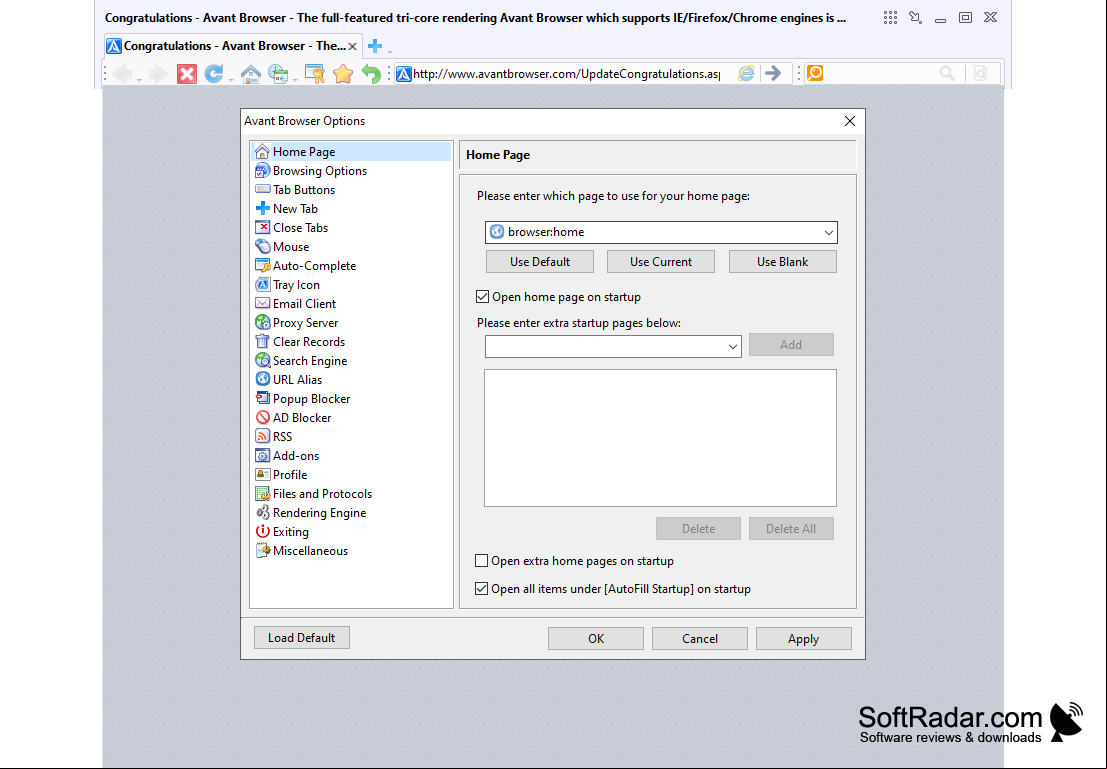Expand the extra startup pages dropdown
The height and width of the screenshot is (769, 1107).
pyautogui.click(x=733, y=347)
